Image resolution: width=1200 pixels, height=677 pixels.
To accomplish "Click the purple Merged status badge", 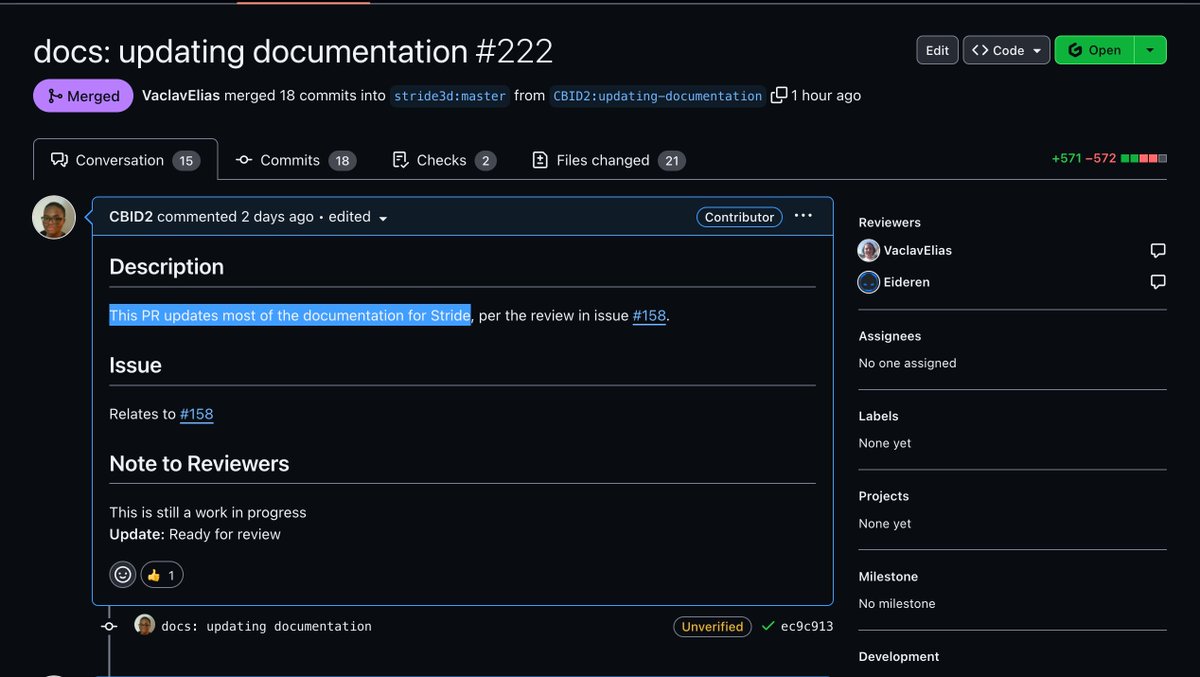I will (x=83, y=95).
